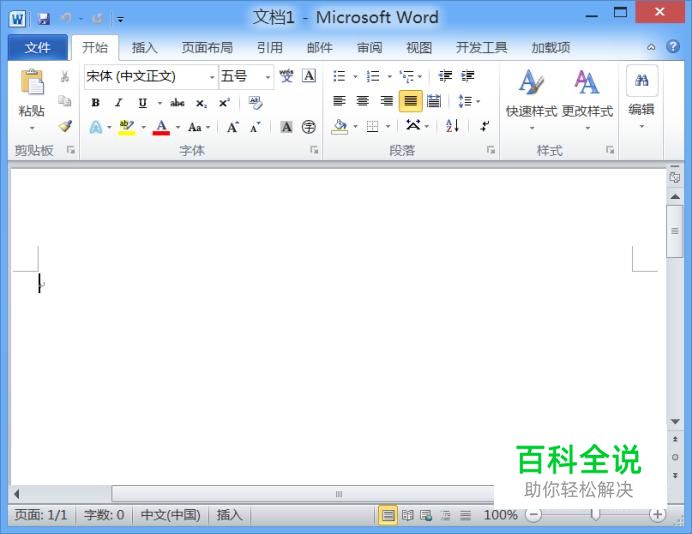Click the Undo arrow in quick access toolbar
Viewport: 692px width, 534px height.
[x=66, y=18]
